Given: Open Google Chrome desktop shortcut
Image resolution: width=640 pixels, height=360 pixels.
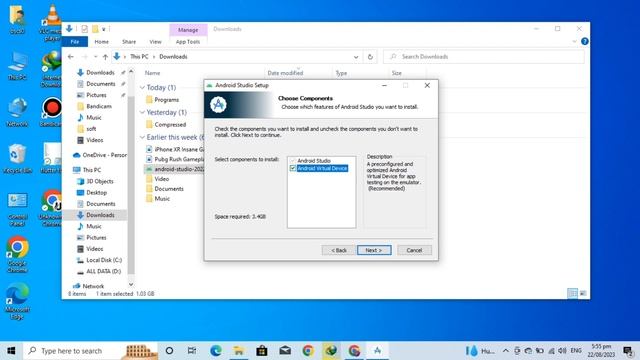Looking at the screenshot, I should click(17, 253).
